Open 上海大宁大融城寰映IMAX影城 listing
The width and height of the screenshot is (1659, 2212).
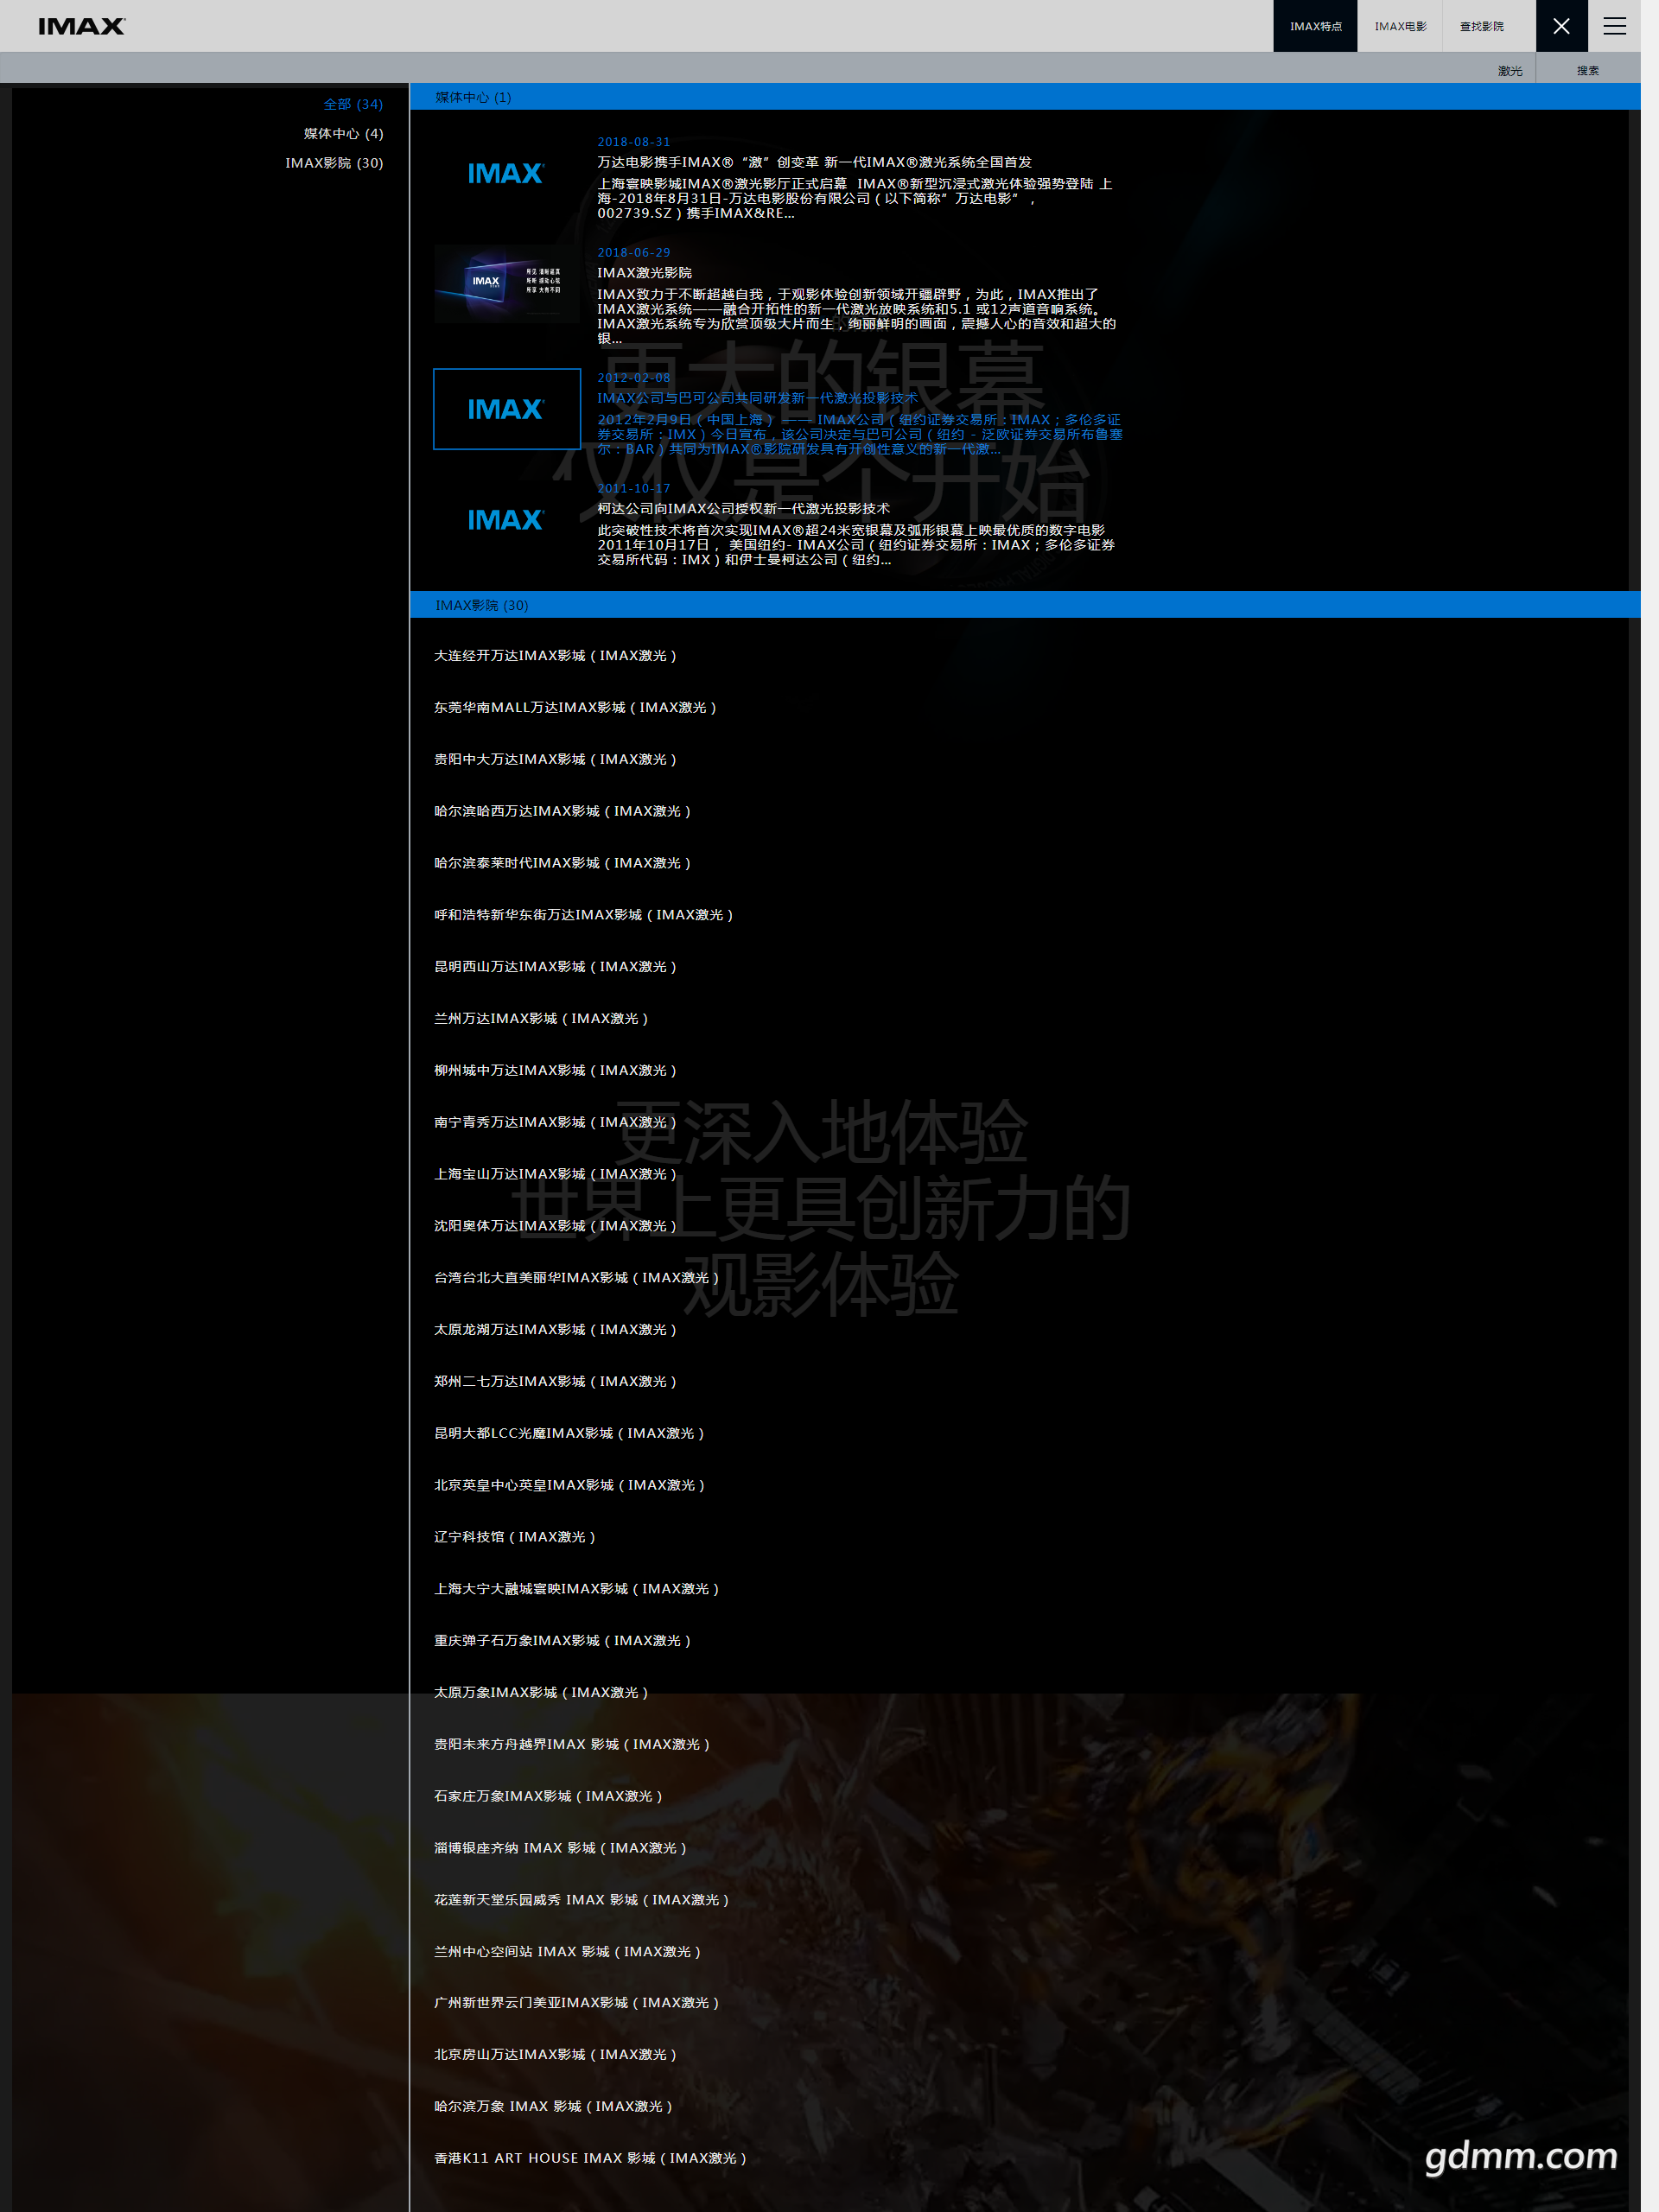pos(576,1589)
